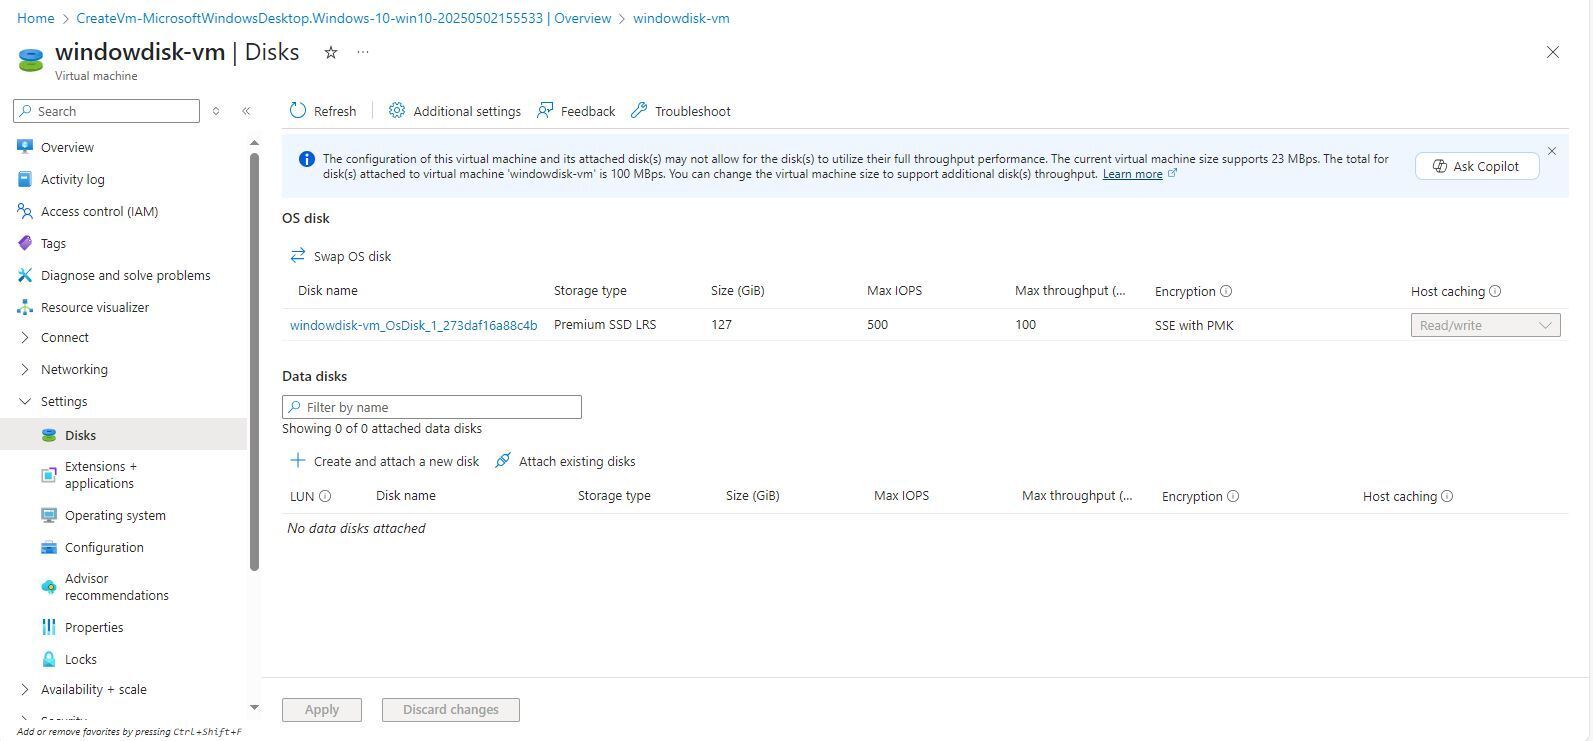The height and width of the screenshot is (741, 1593).
Task: Click the SSE with PMK encryption value
Action: tap(1194, 325)
